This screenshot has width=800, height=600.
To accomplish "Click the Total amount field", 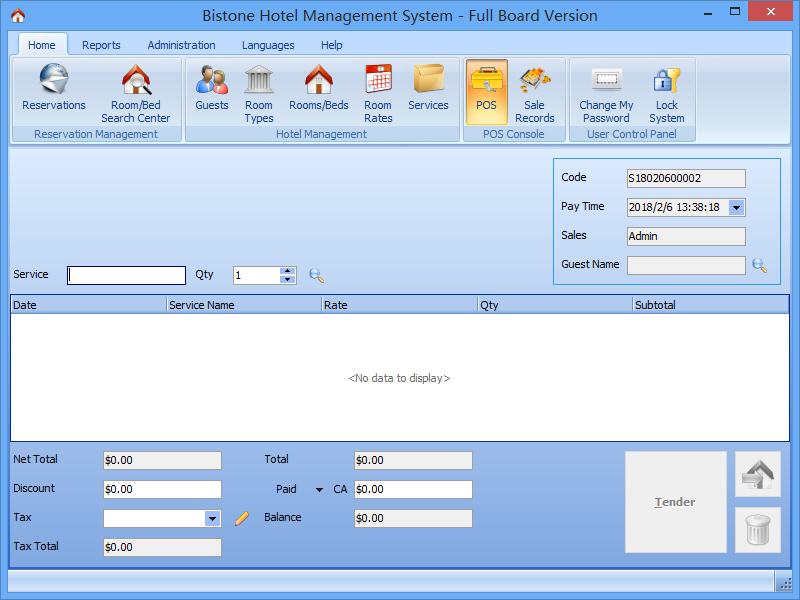I will [413, 460].
